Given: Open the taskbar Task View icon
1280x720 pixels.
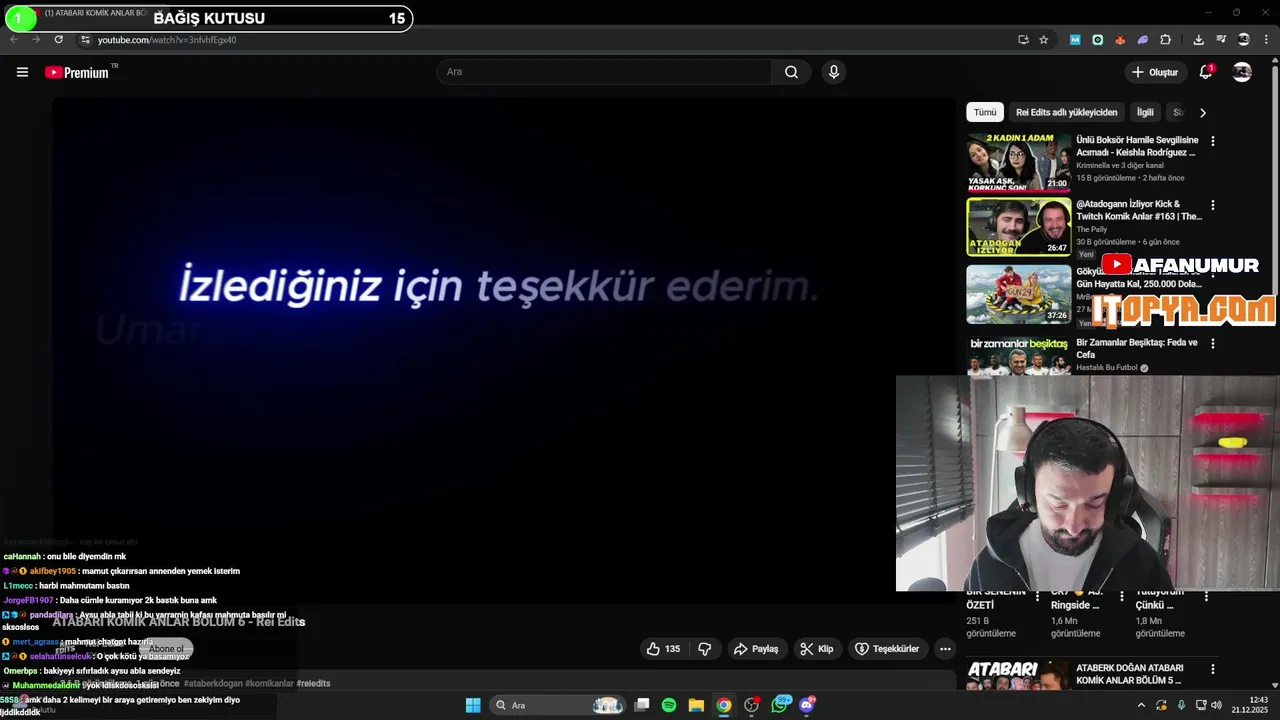Looking at the screenshot, I should coord(642,705).
